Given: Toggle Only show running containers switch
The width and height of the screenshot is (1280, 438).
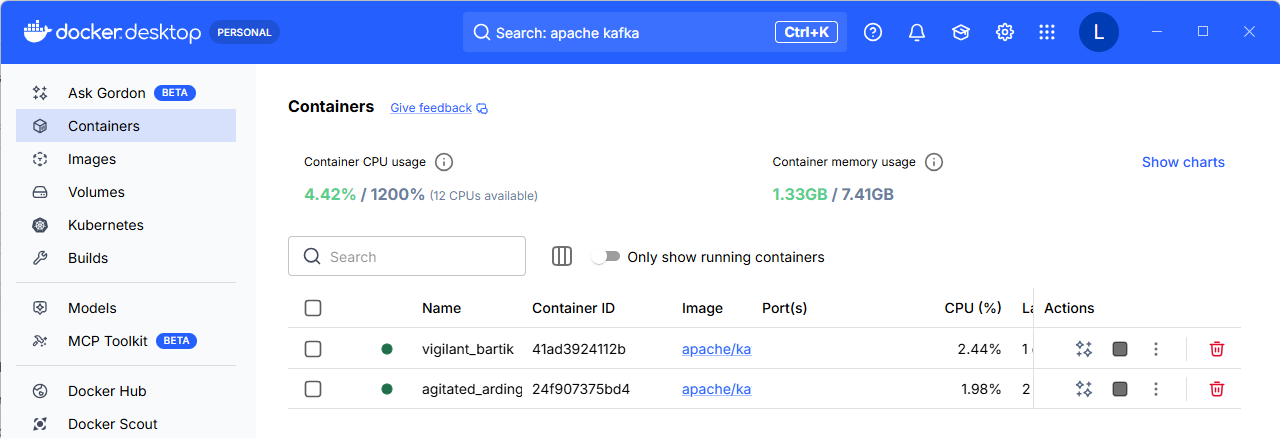Looking at the screenshot, I should click(x=605, y=257).
